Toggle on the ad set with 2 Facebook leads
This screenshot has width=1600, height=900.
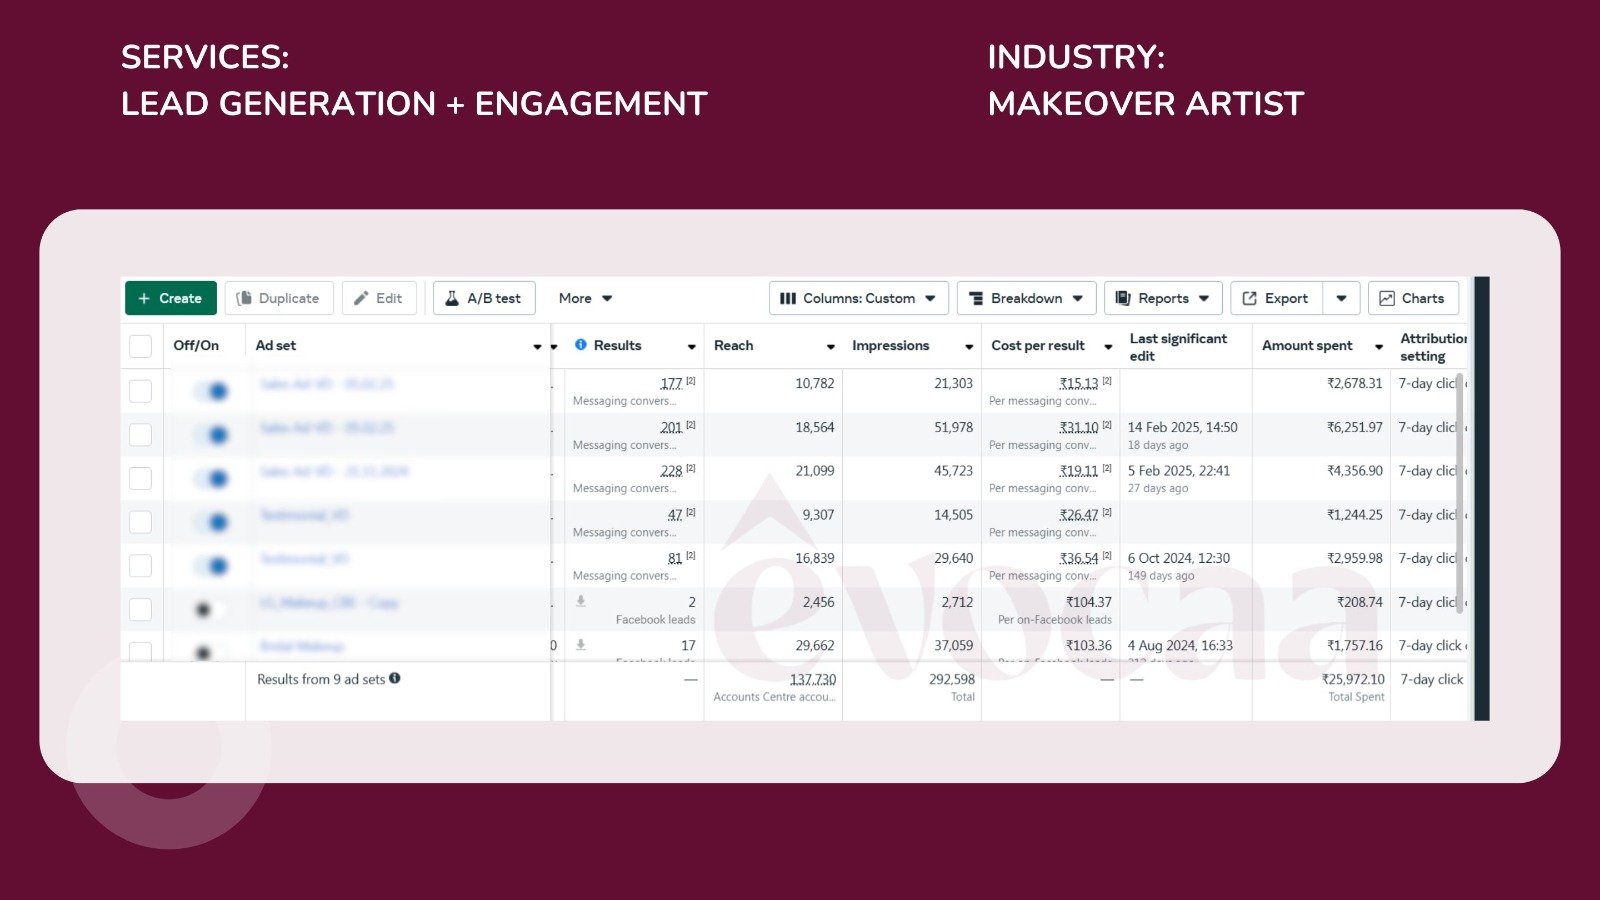(208, 609)
